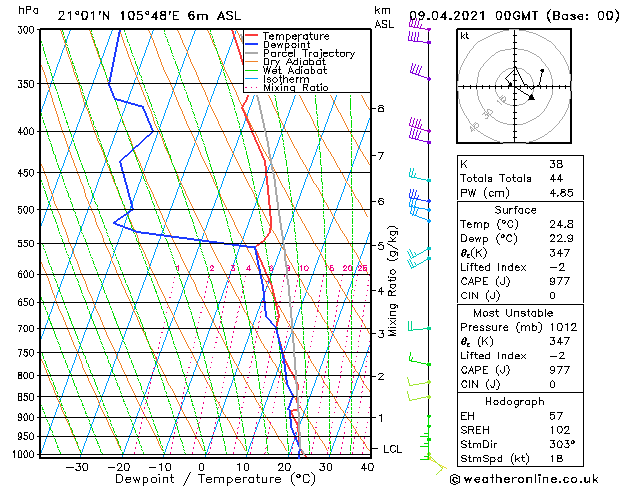Click the 21°01'N 105°48'E location title

coord(149,16)
